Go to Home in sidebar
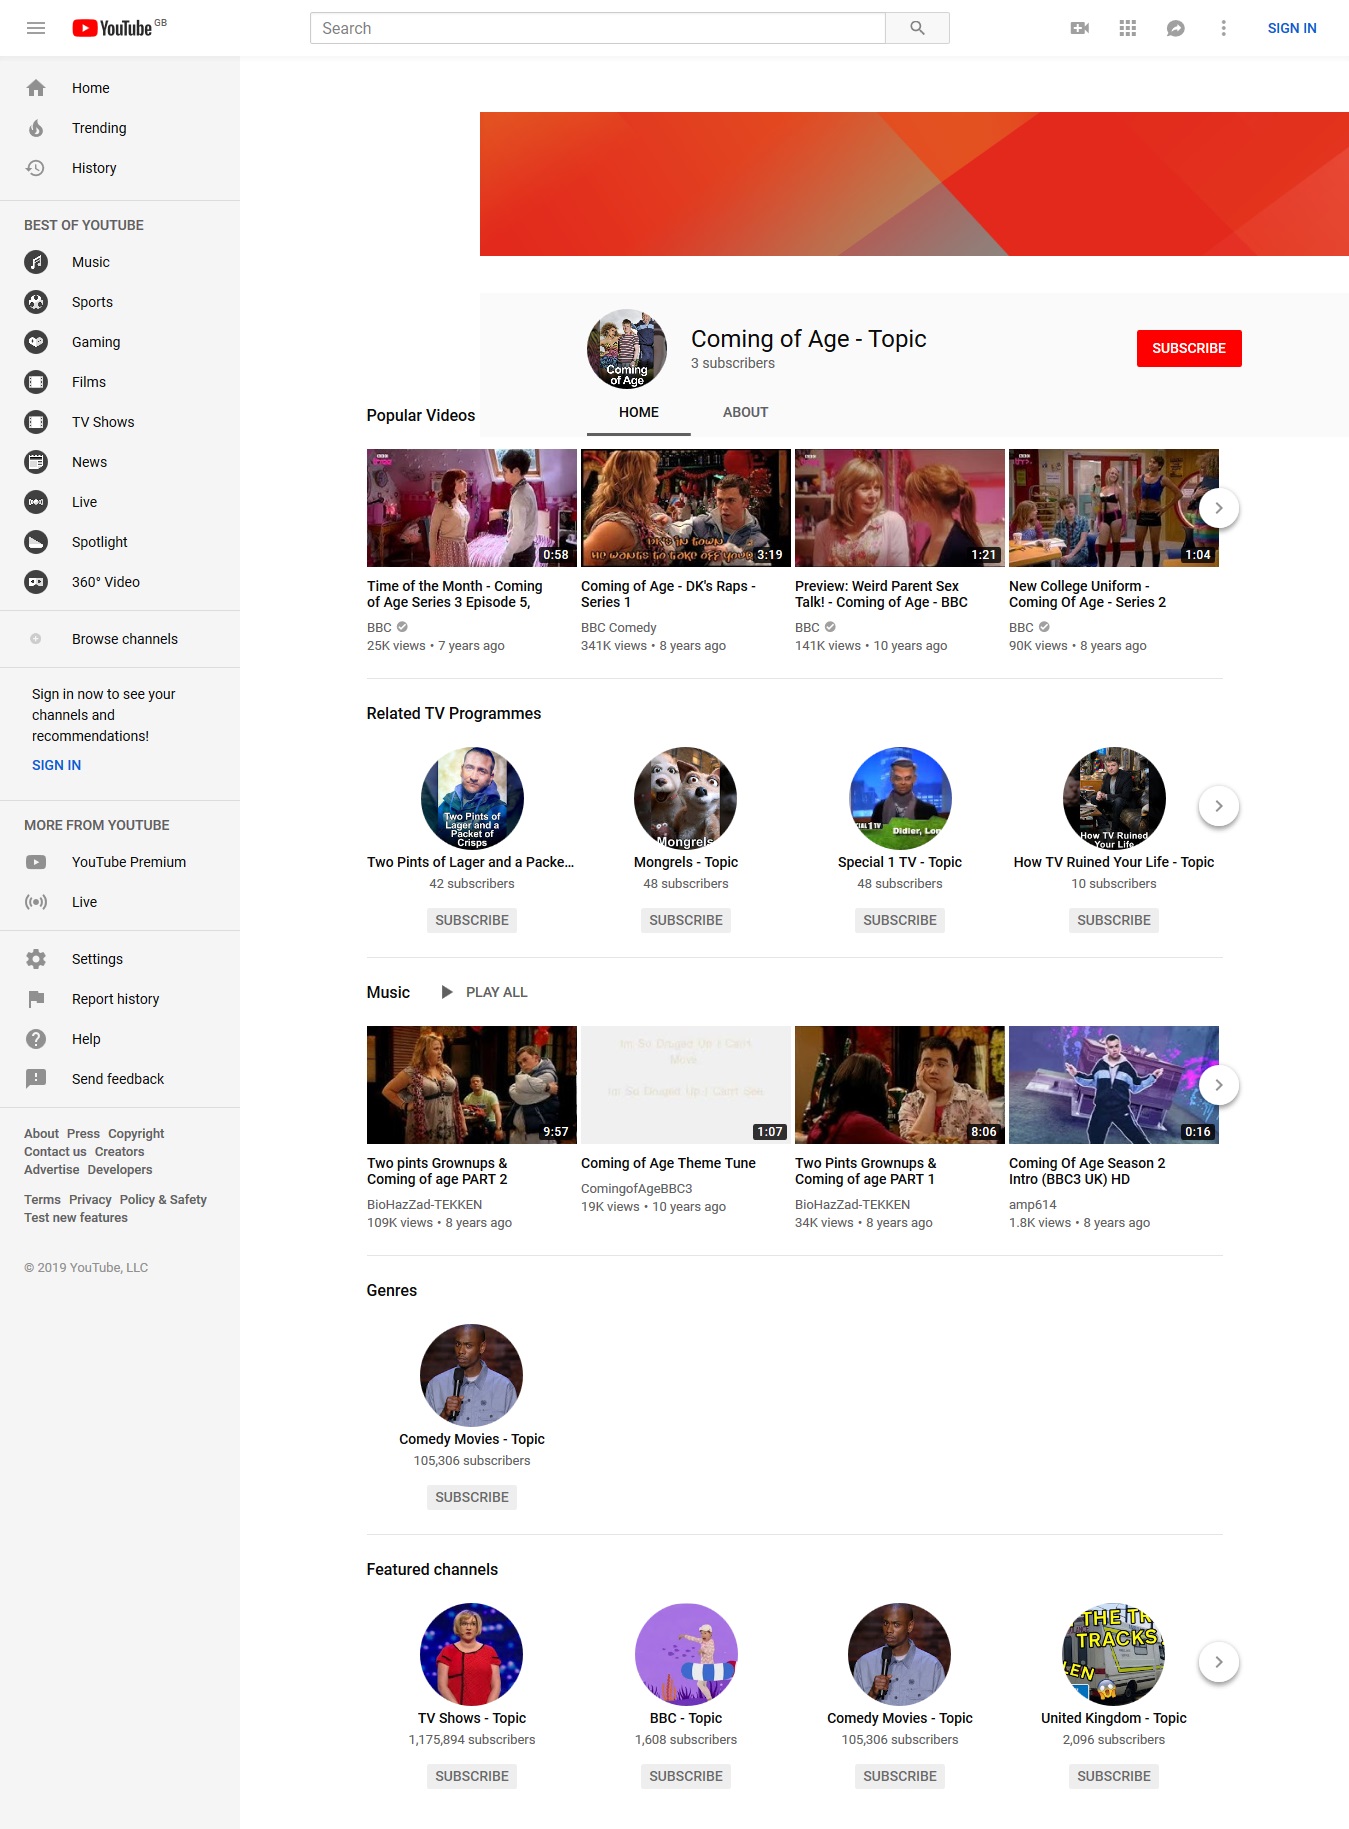This screenshot has width=1349, height=1829. pos(120,88)
